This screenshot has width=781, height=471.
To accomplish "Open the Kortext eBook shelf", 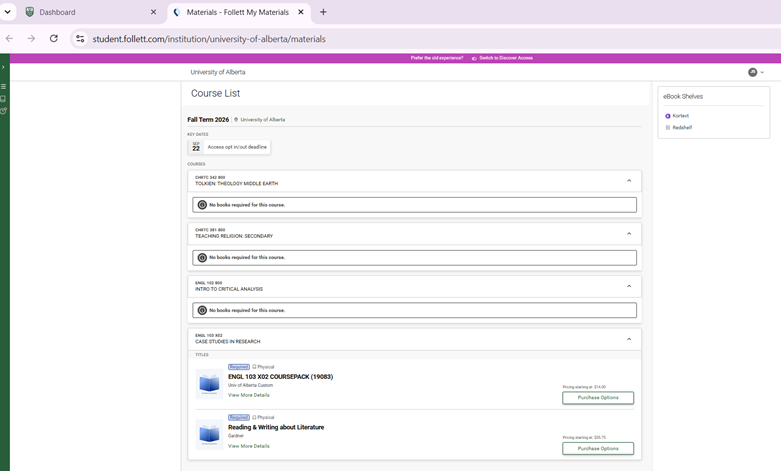I will [x=680, y=116].
